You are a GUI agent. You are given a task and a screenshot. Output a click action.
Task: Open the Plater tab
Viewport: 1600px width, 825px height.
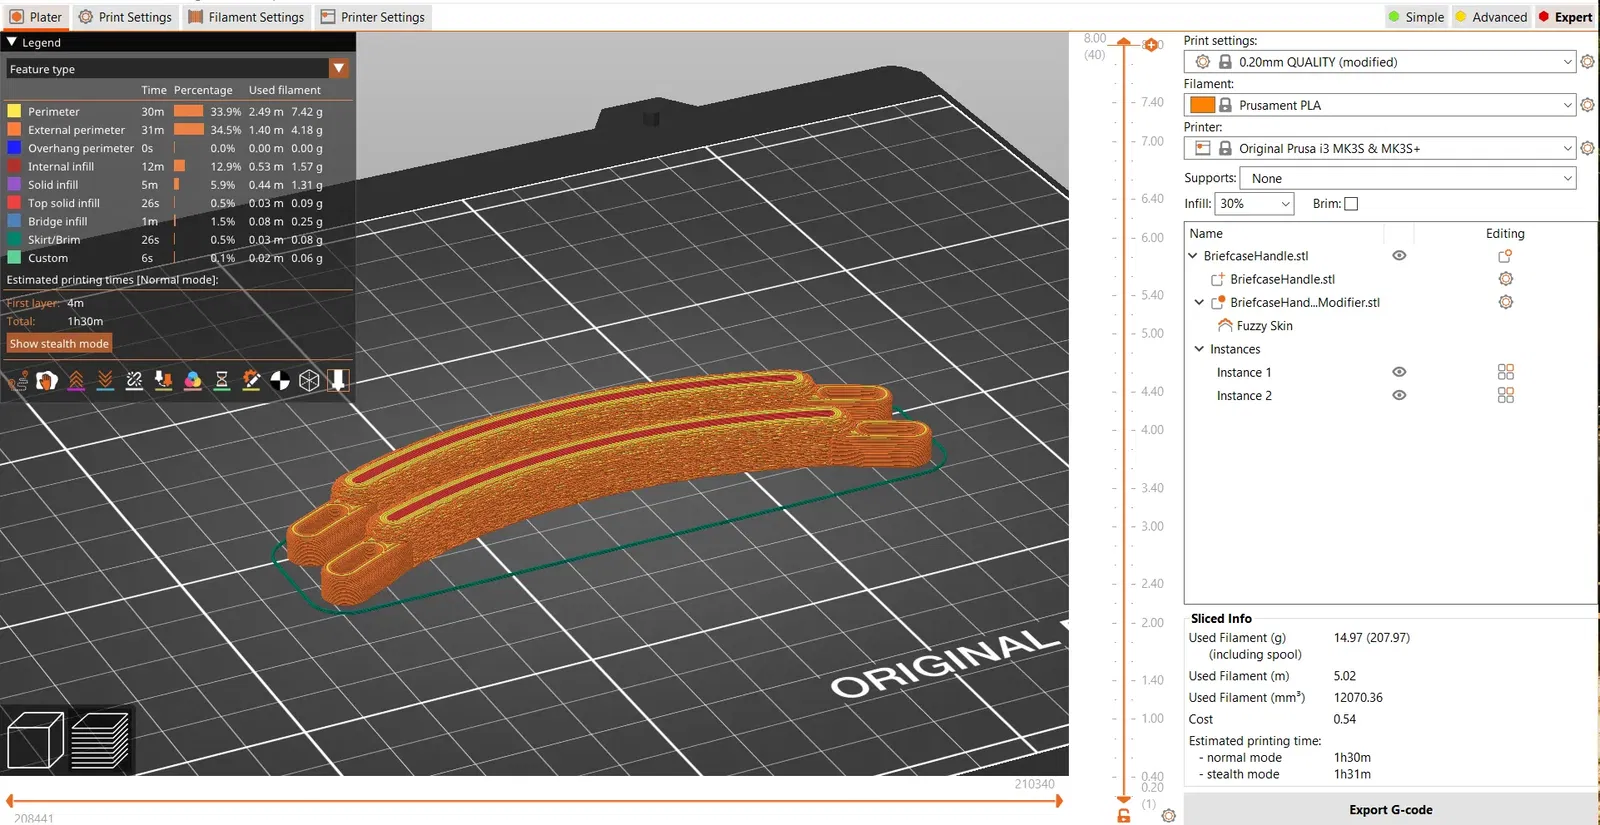coord(36,17)
